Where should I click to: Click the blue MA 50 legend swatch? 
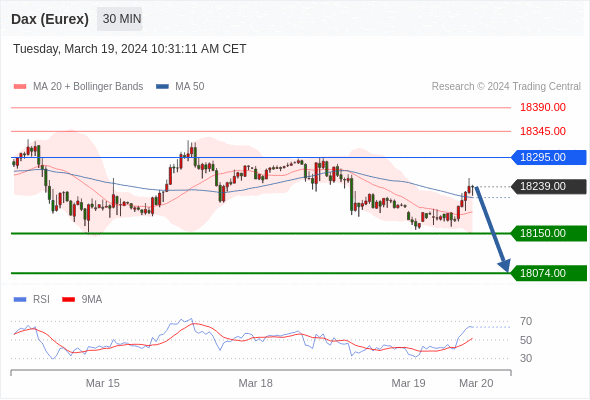click(162, 87)
